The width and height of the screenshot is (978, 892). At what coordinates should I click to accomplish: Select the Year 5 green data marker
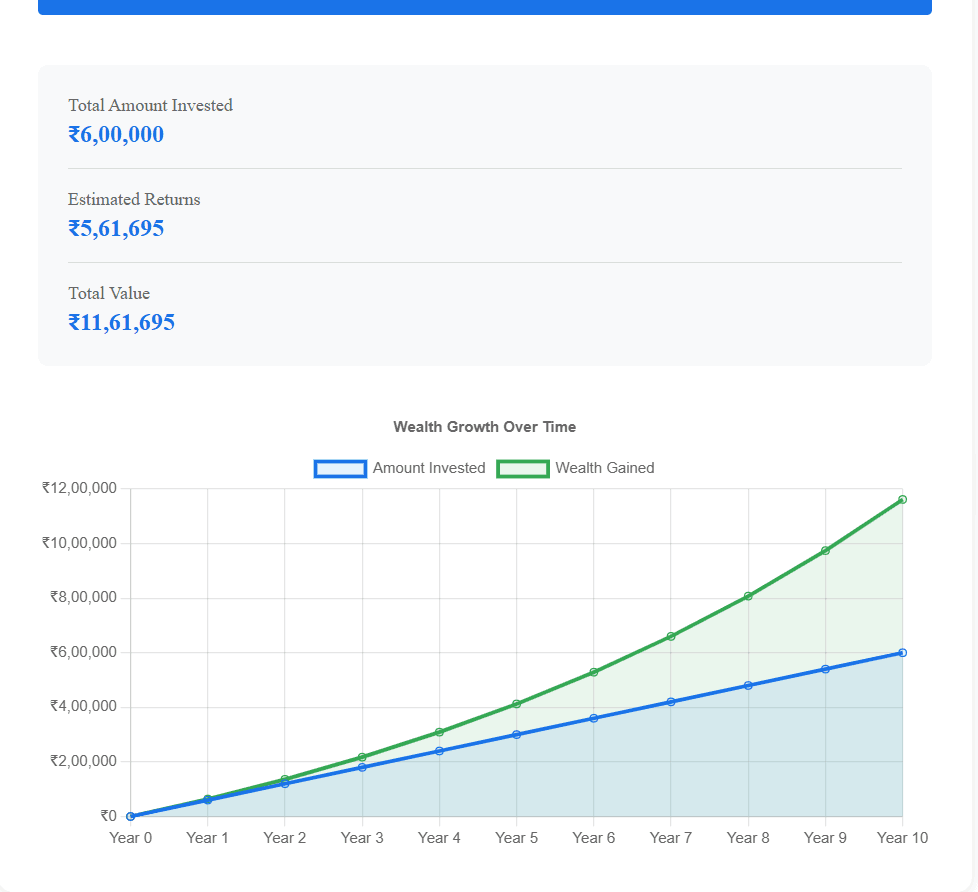[516, 702]
